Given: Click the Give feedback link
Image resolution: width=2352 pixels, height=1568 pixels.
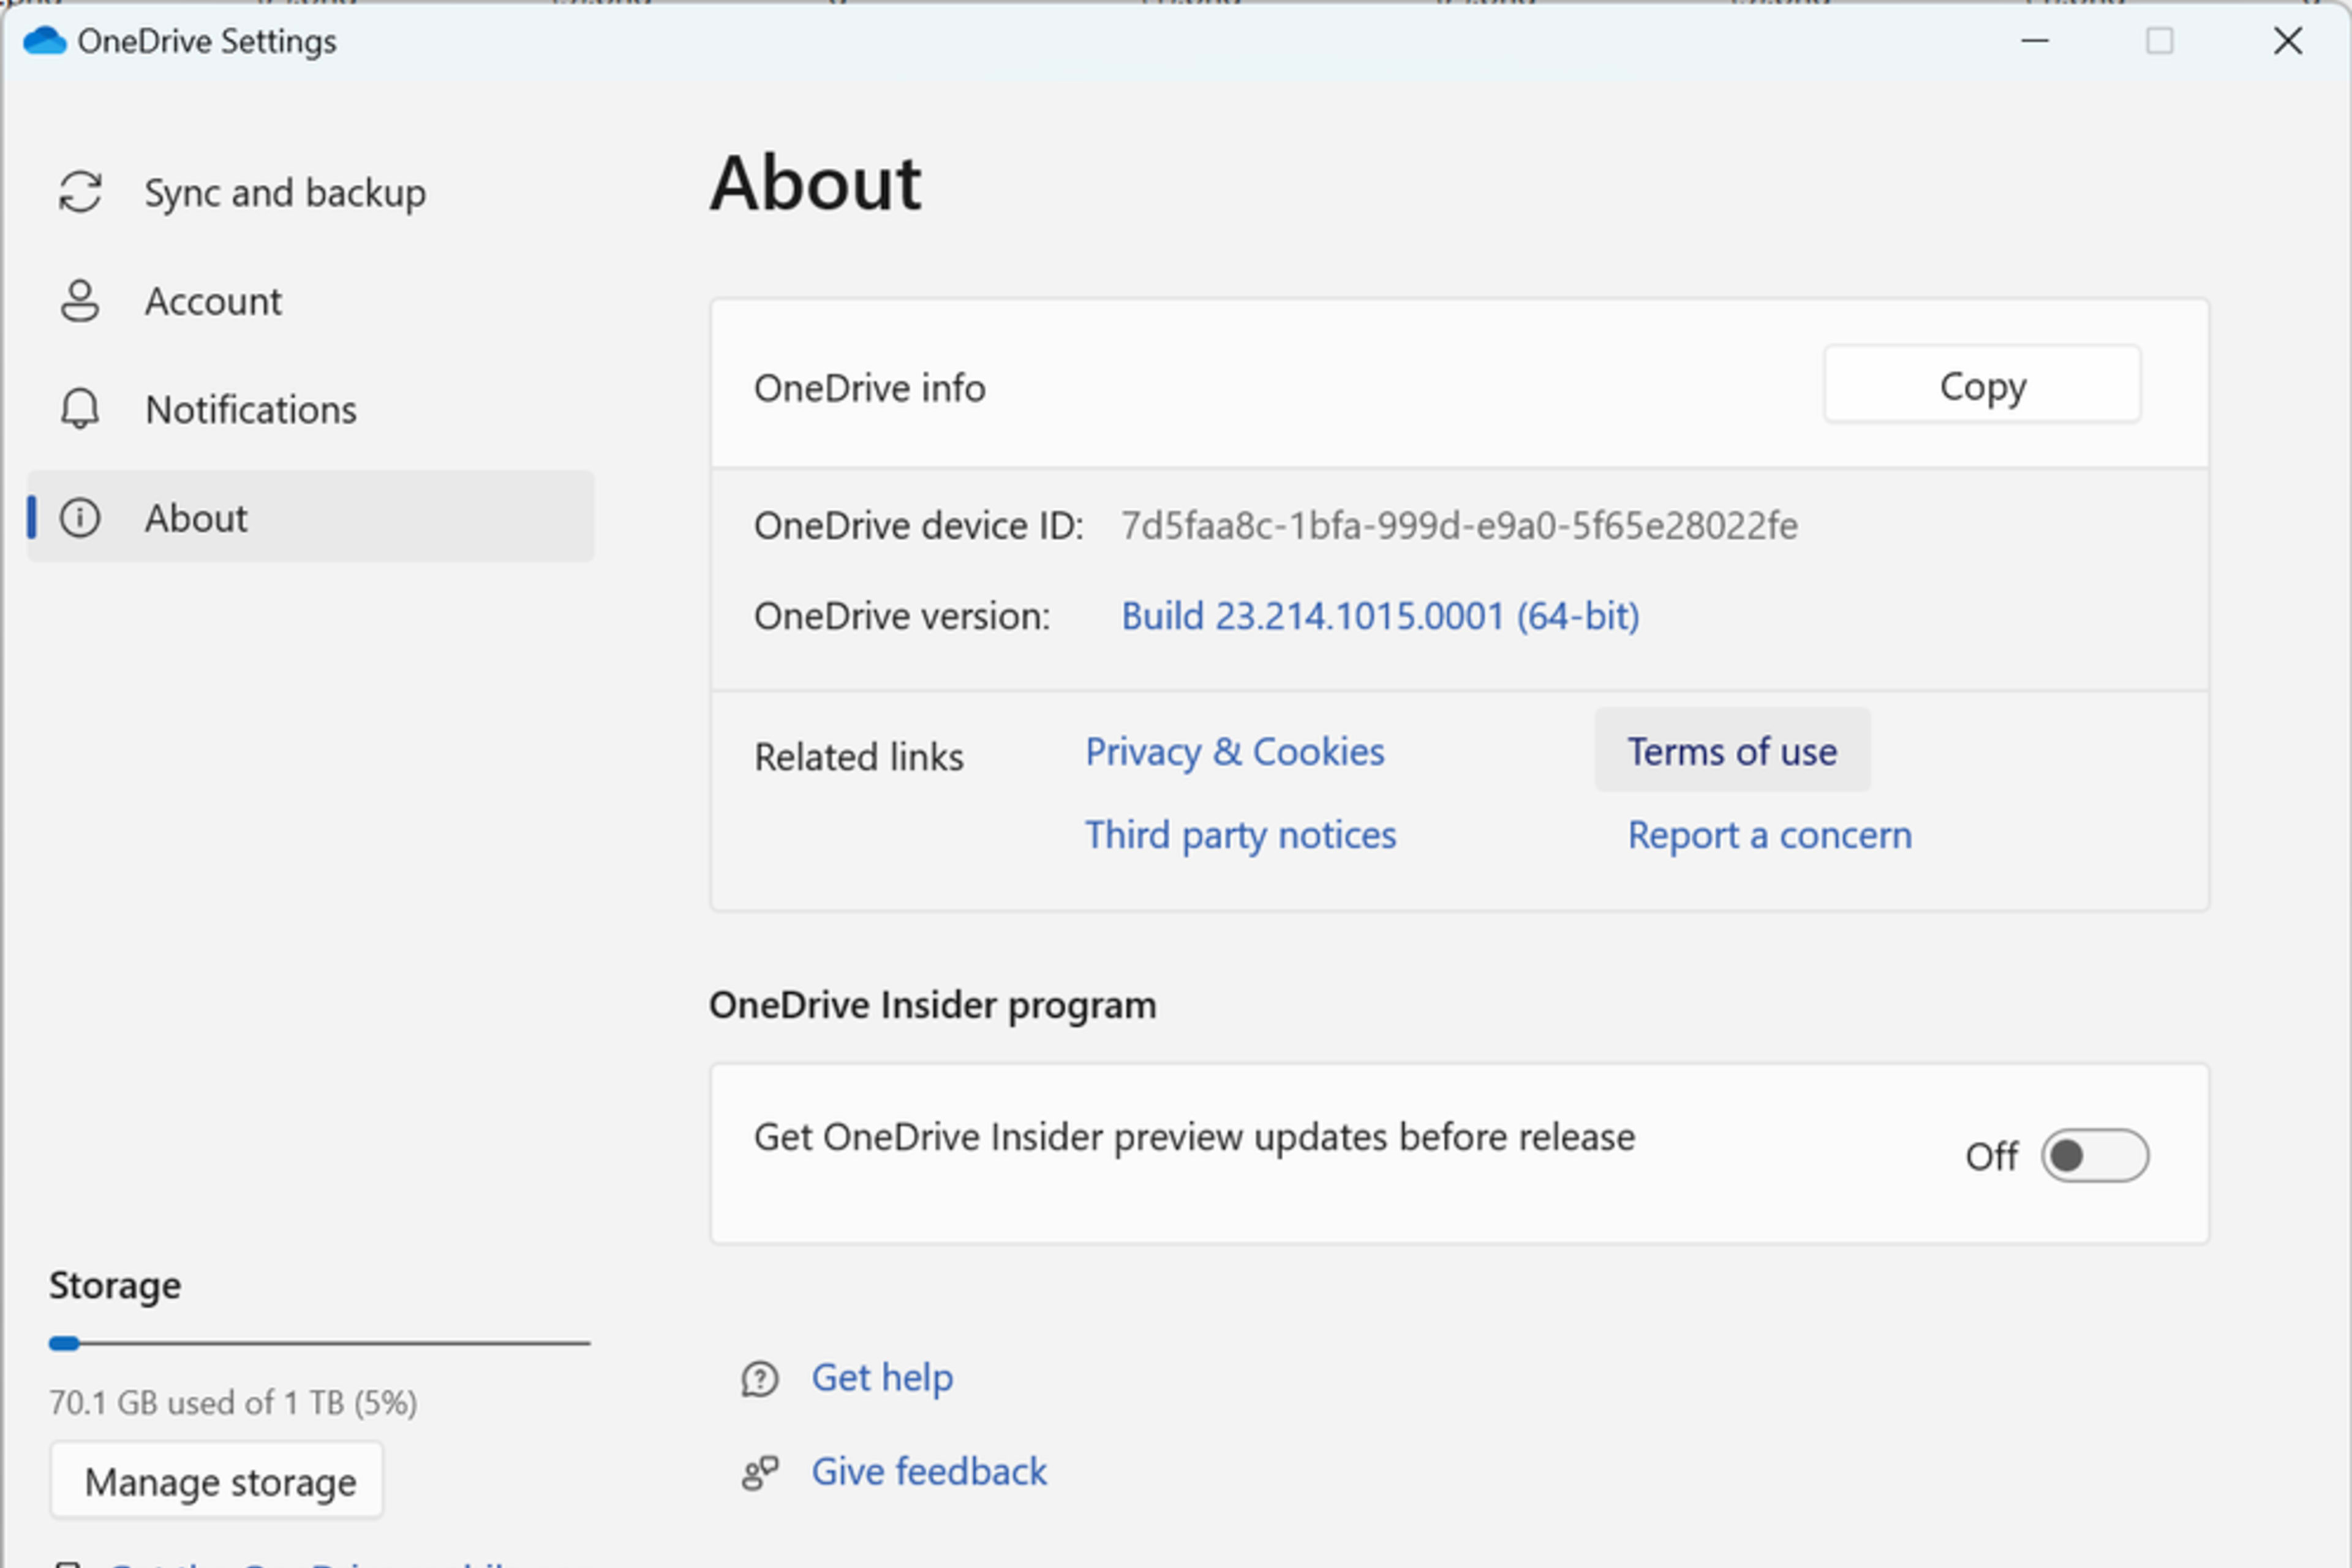Looking at the screenshot, I should pyautogui.click(x=929, y=1472).
